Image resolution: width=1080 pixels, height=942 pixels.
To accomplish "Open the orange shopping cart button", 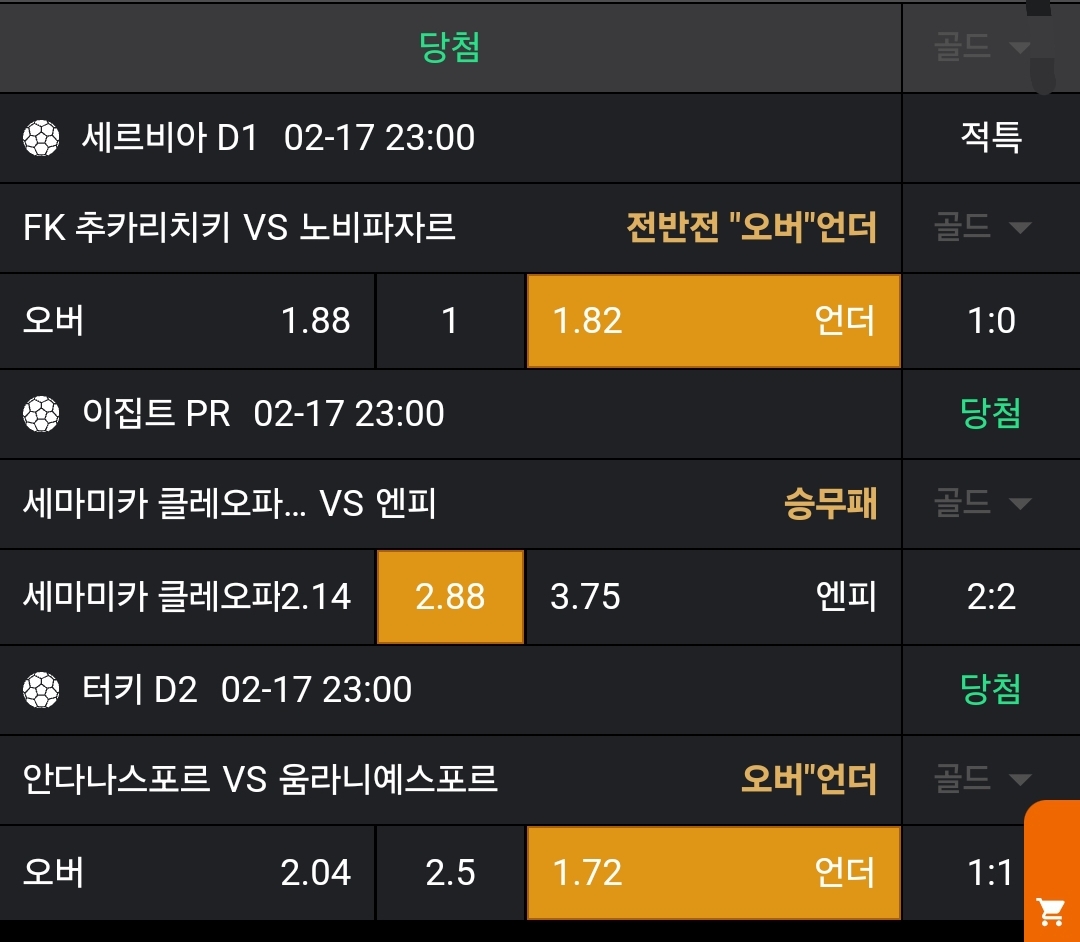I will coord(1051,910).
